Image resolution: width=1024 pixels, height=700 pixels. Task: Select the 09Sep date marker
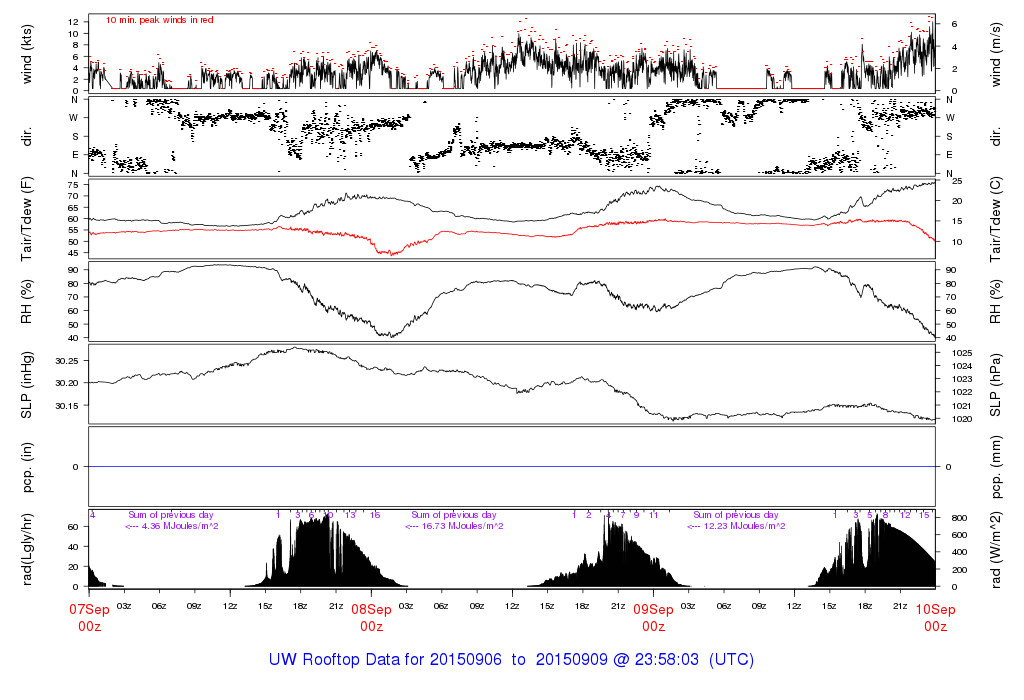click(653, 608)
